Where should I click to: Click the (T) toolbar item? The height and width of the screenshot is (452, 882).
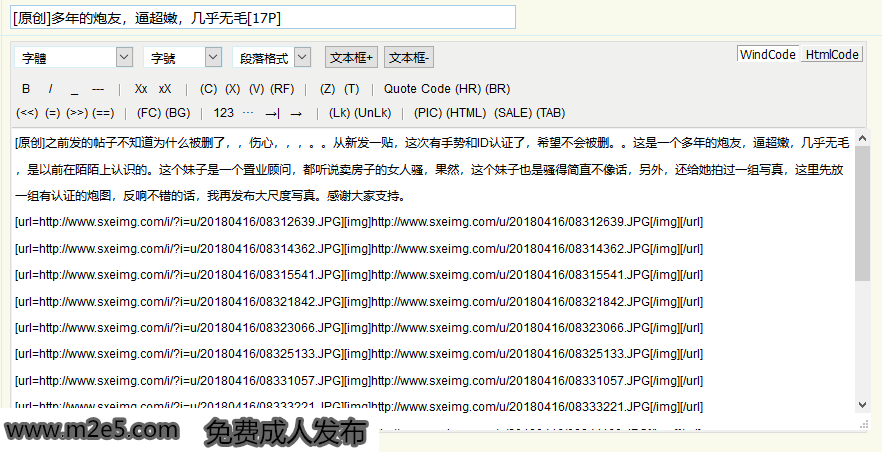click(352, 89)
